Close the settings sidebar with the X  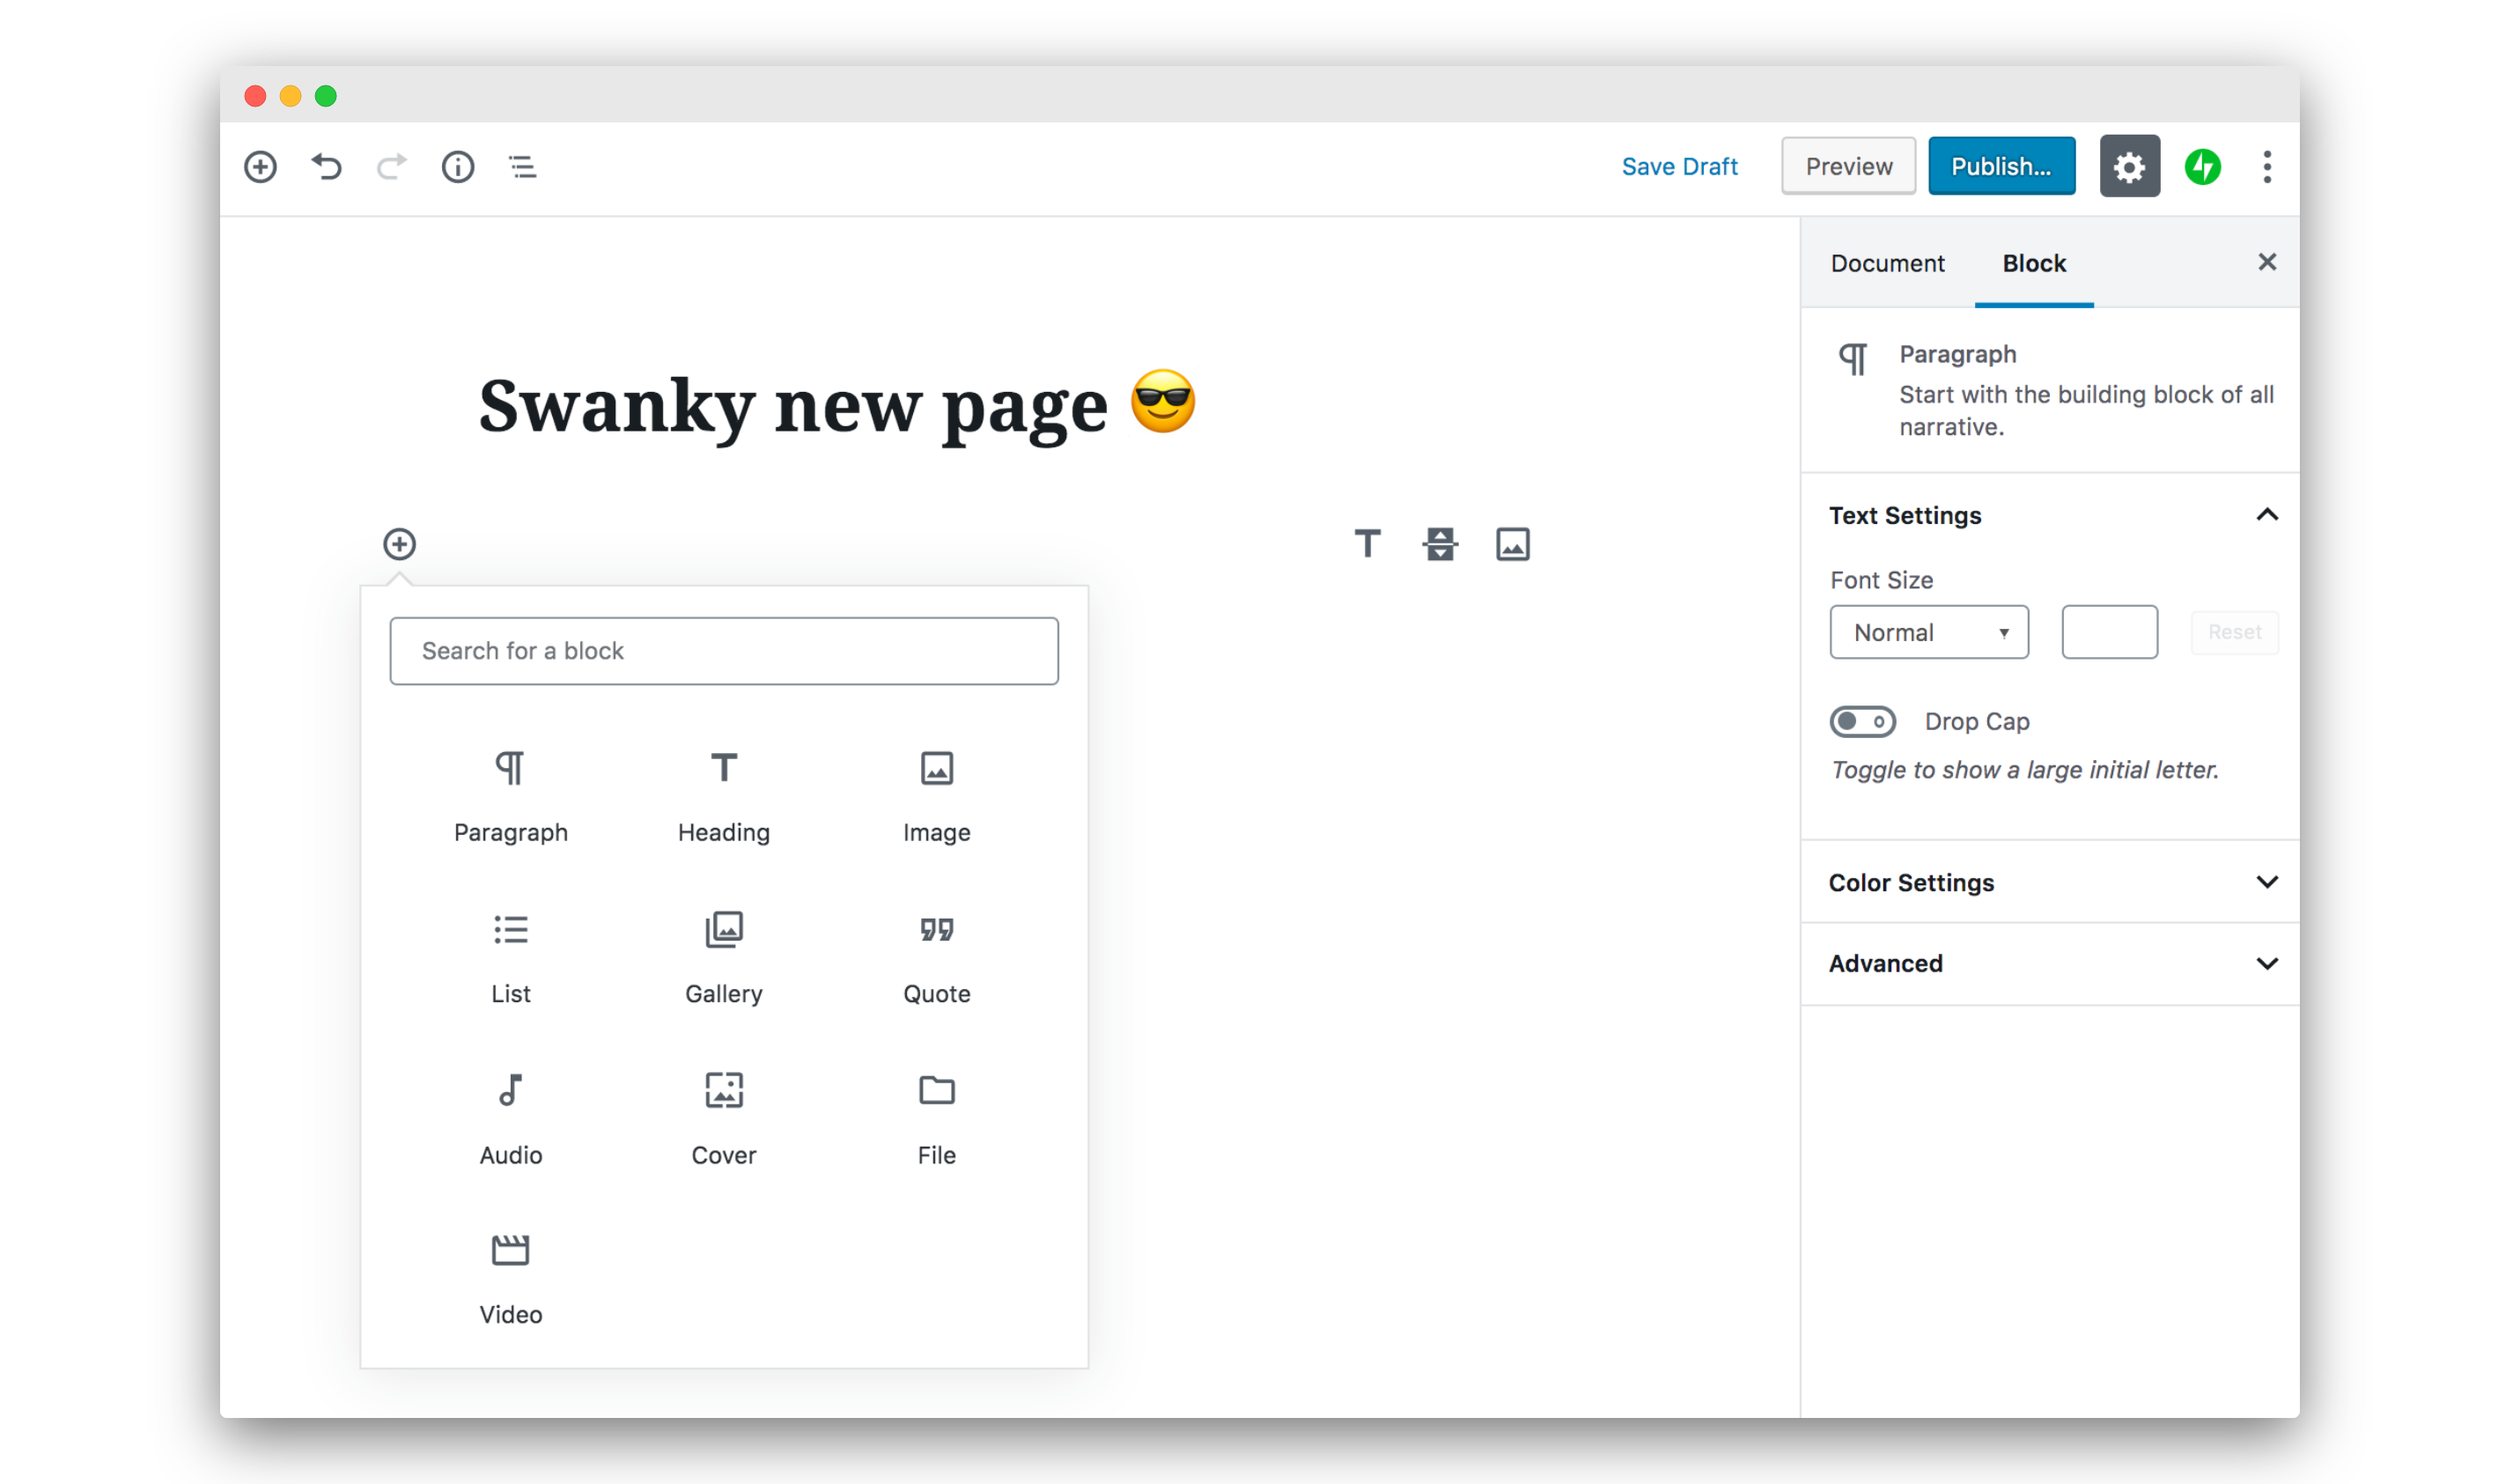click(x=2267, y=262)
